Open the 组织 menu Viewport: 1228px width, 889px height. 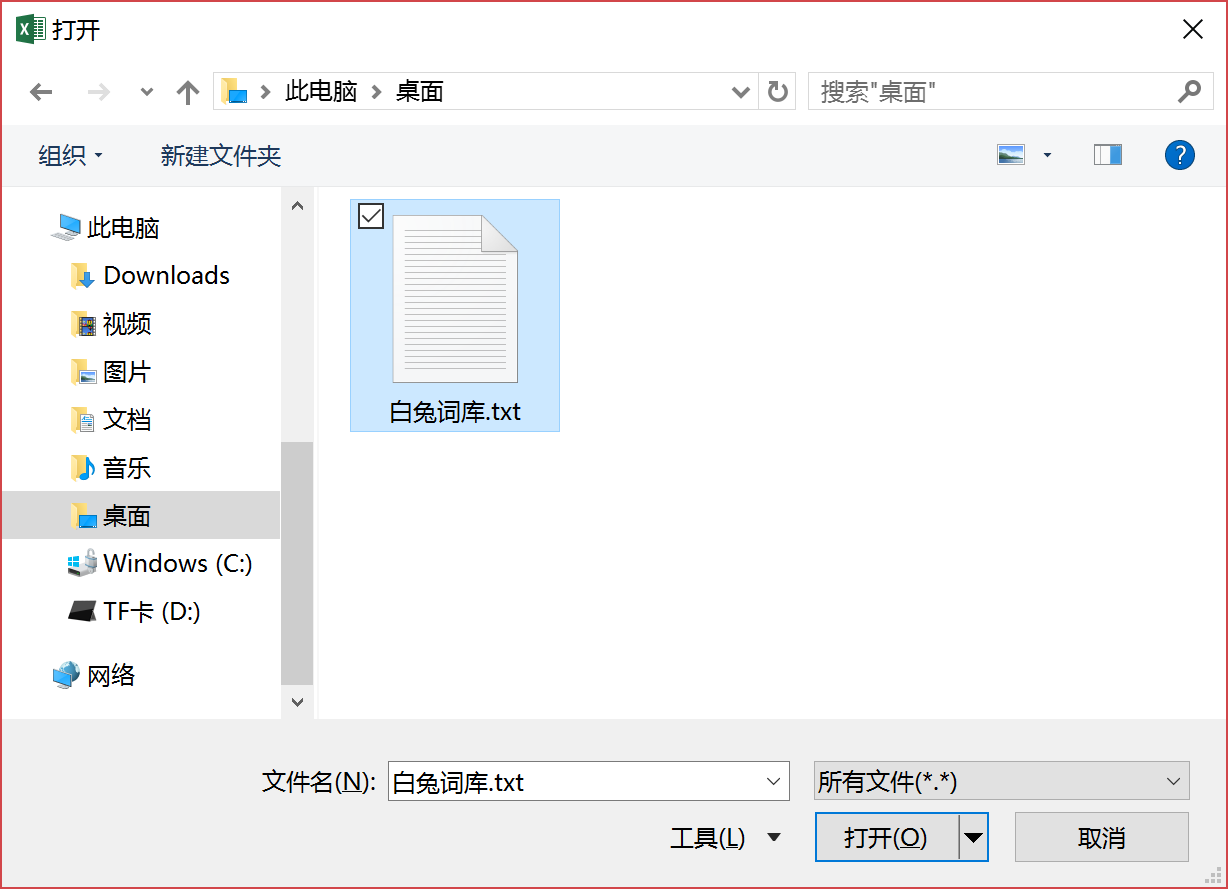70,155
